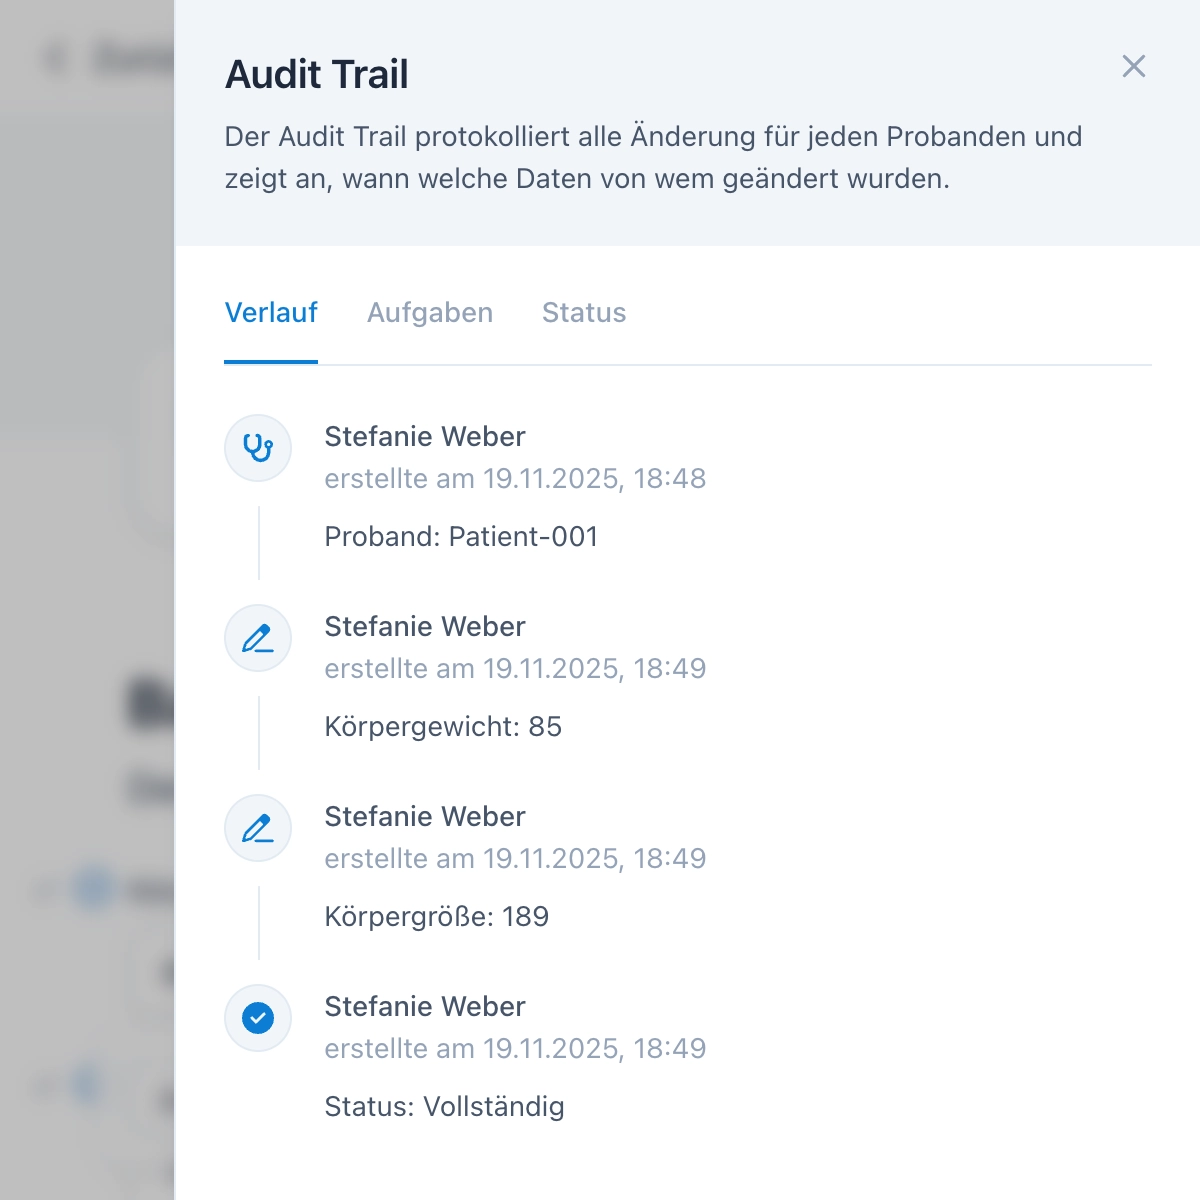Click the proband creation icon at the timeline top

pos(258,448)
